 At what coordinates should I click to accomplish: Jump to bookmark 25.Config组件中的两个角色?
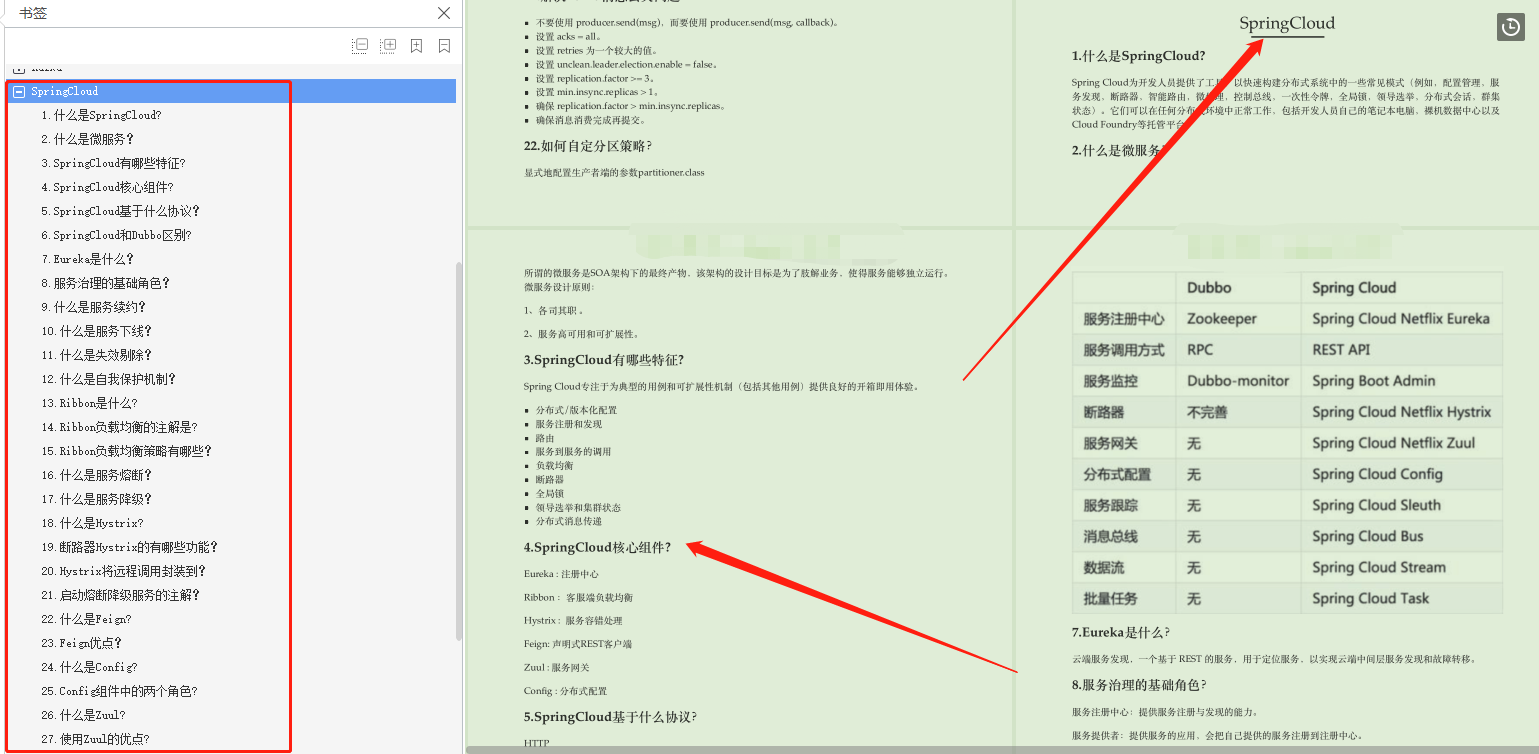(x=119, y=691)
